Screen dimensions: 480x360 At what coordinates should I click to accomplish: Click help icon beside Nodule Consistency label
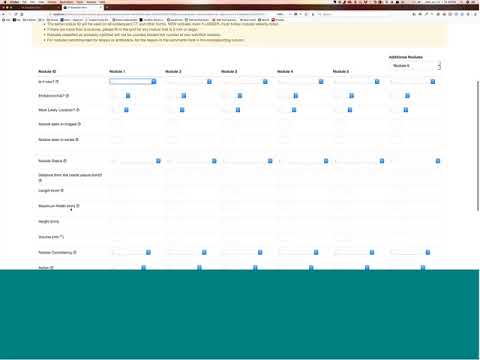click(x=75, y=252)
